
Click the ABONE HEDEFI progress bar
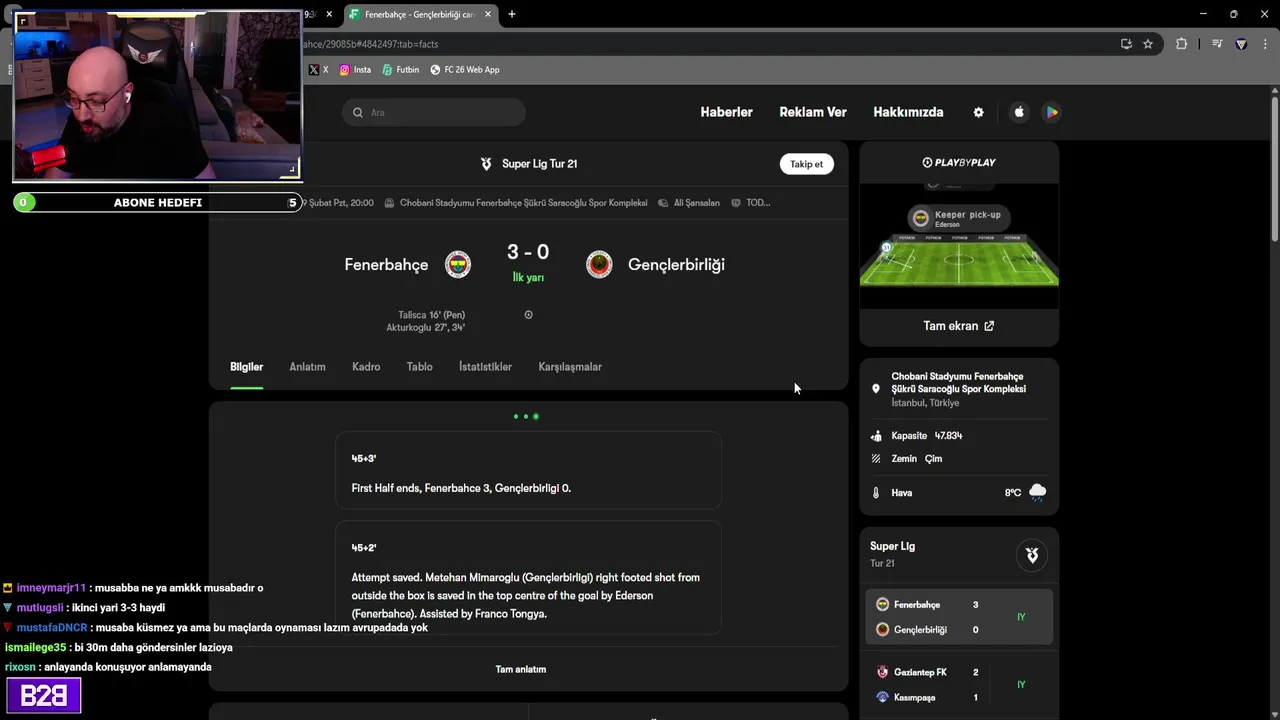157,202
